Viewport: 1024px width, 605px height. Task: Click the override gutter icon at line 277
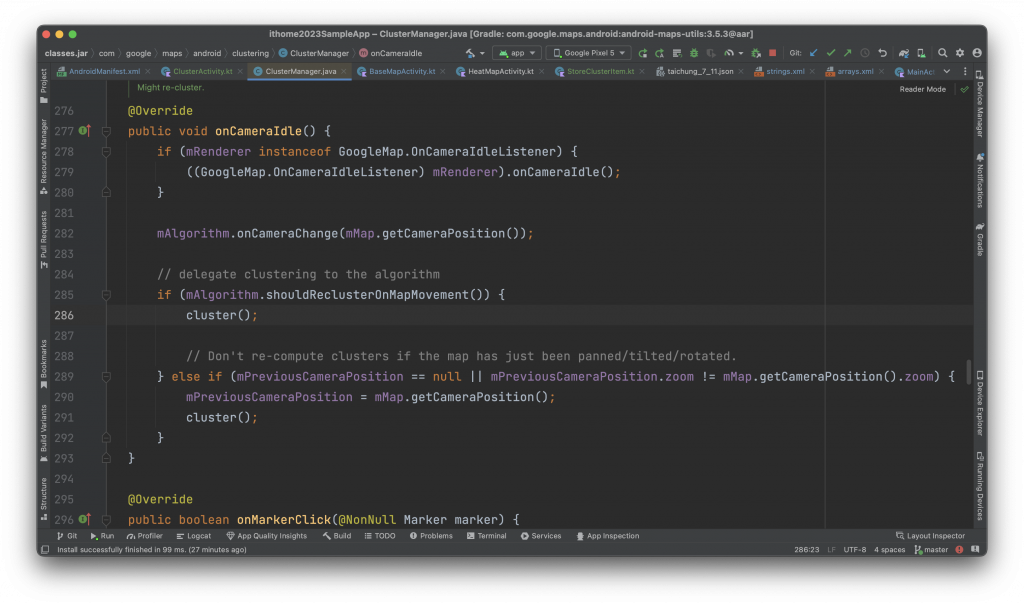point(84,130)
